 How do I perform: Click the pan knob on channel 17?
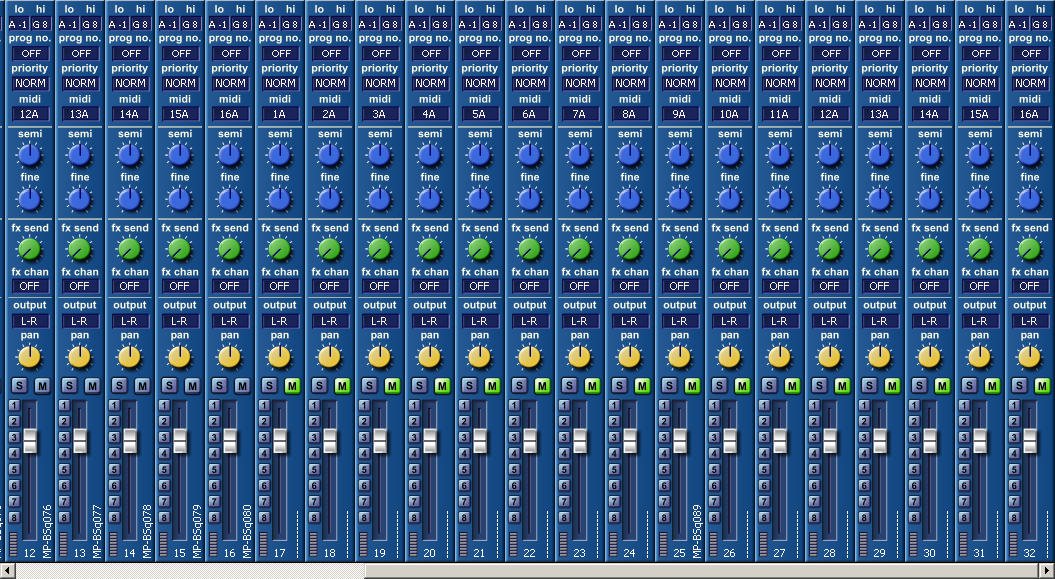point(279,357)
